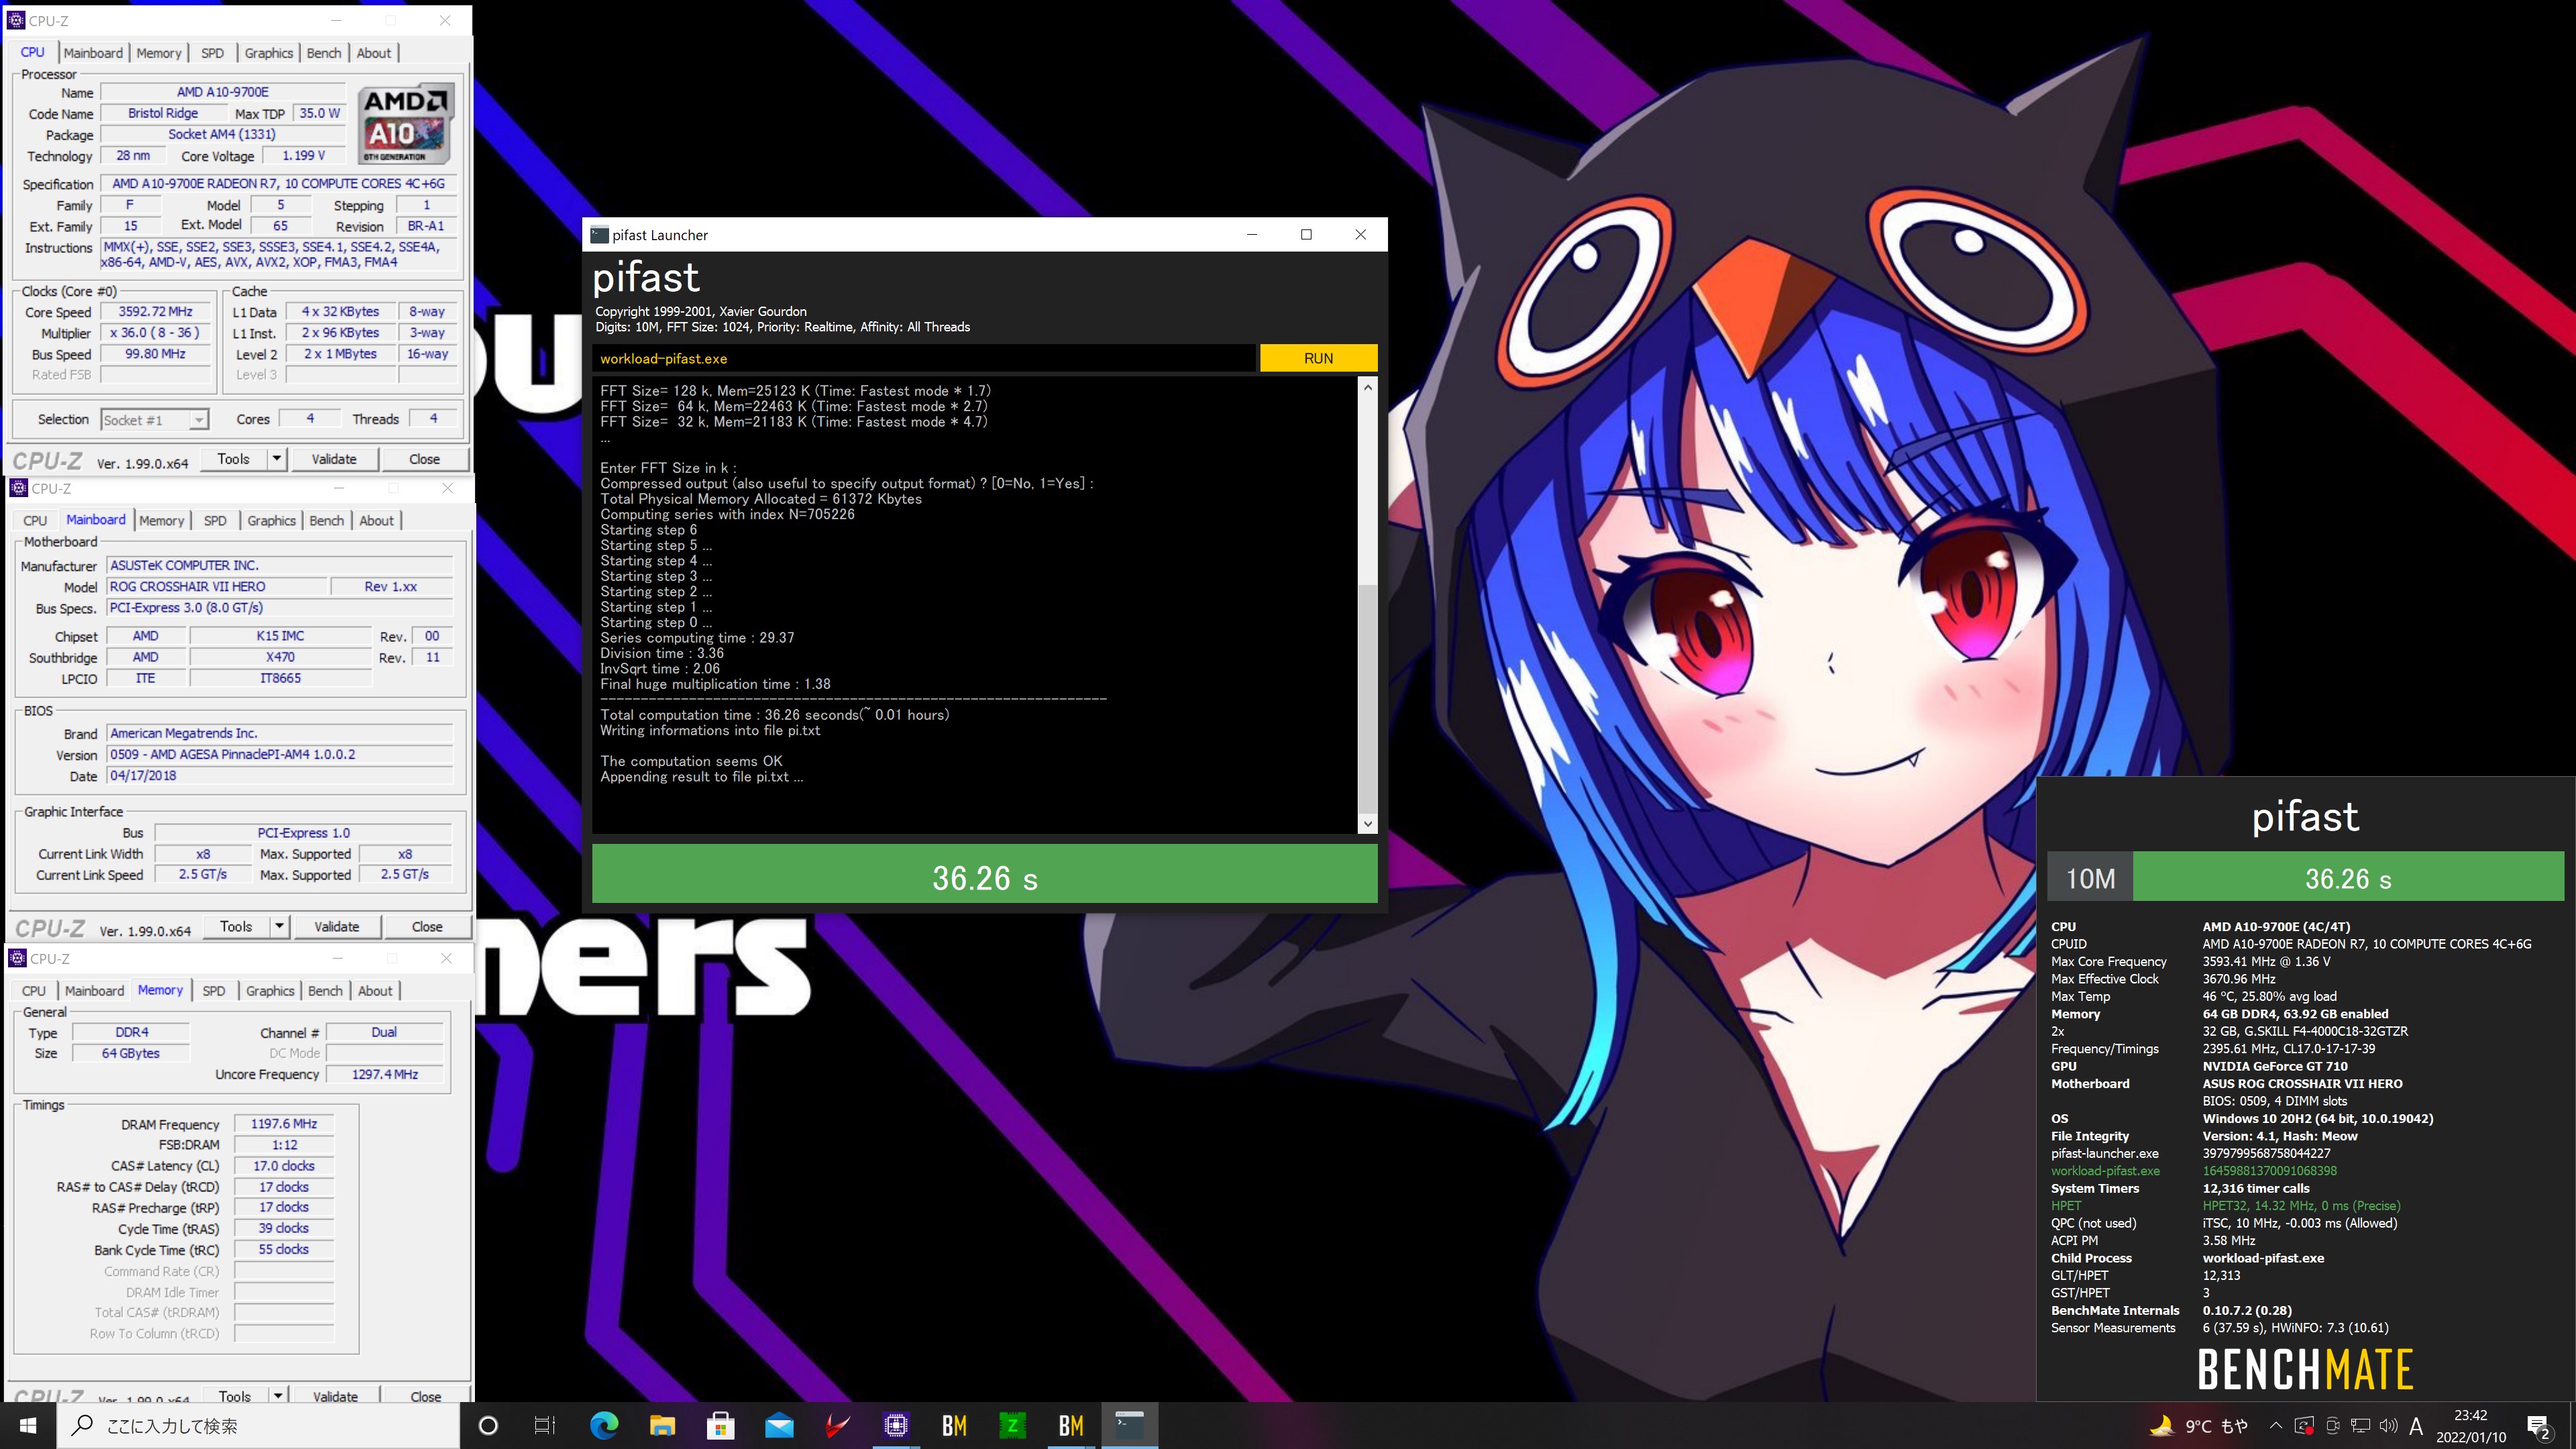Viewport: 2576px width, 1449px height.
Task: Open network settings from the tray icon
Action: pos(2360,1426)
